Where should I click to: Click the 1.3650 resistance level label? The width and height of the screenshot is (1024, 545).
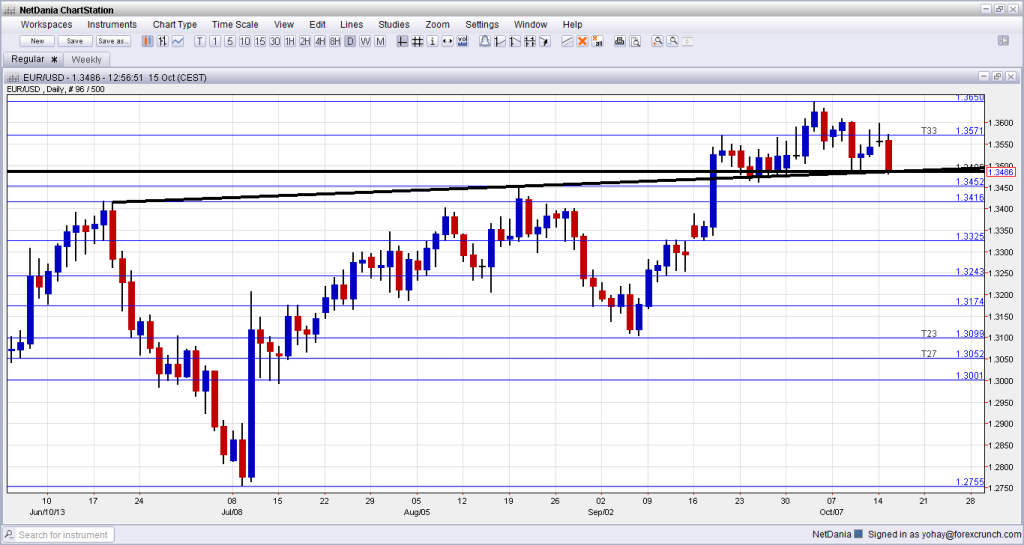970,97
